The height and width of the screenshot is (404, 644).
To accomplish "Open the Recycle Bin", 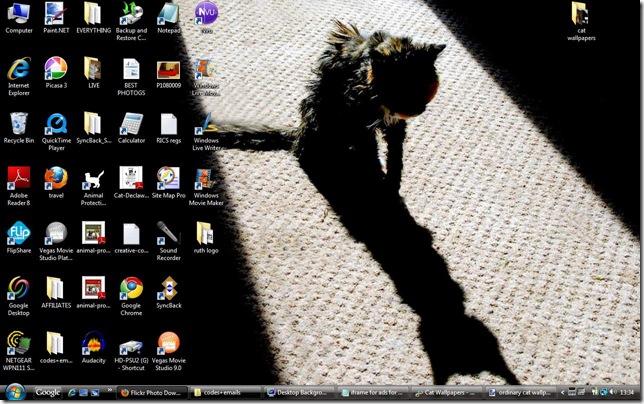I will coord(18,128).
